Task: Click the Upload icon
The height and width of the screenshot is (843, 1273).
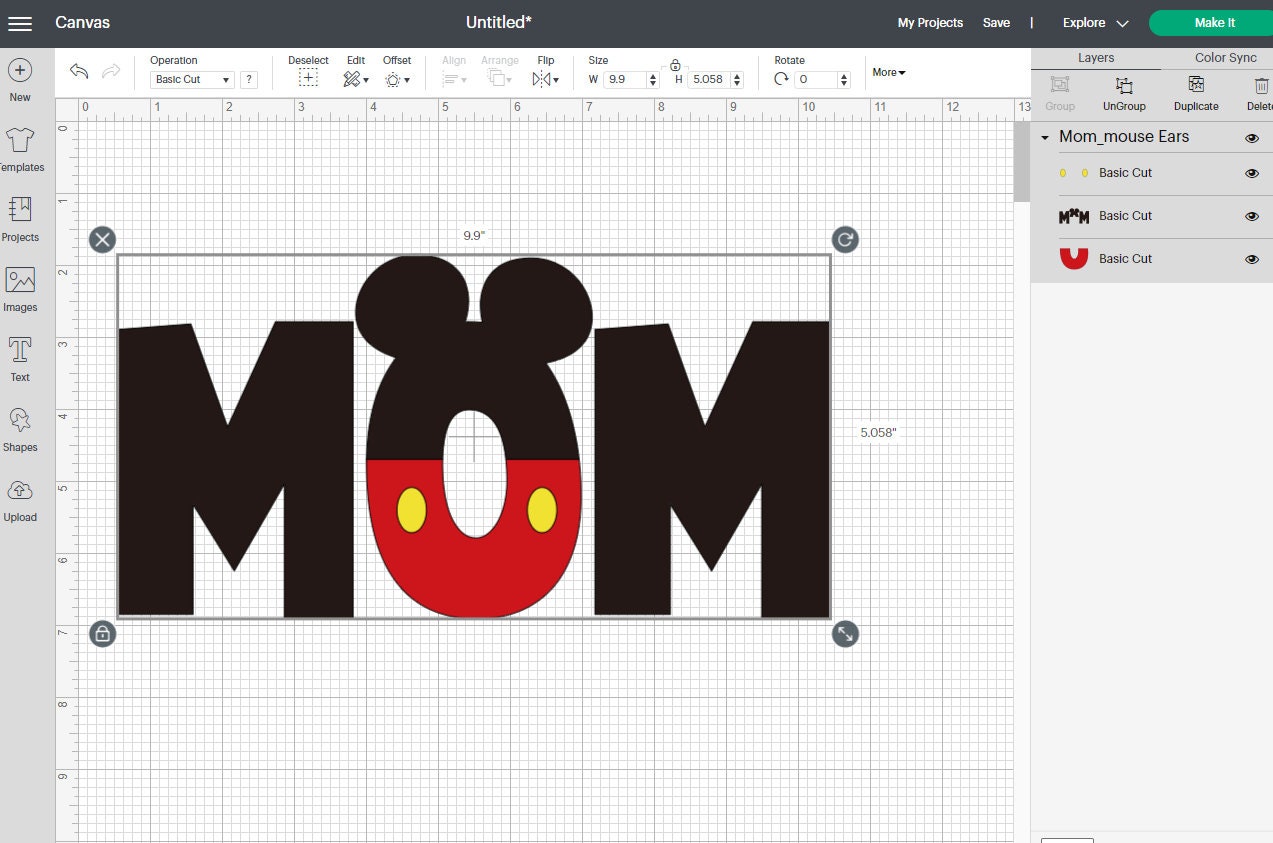Action: point(20,497)
